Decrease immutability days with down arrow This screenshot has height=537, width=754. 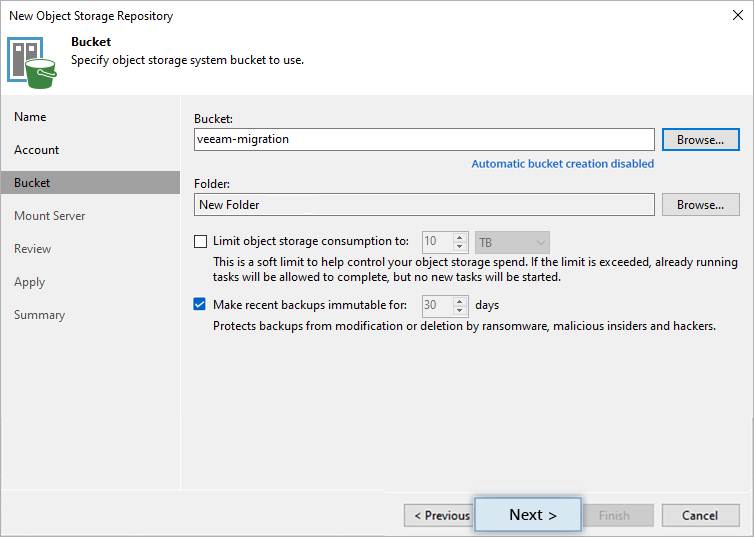(x=460, y=310)
